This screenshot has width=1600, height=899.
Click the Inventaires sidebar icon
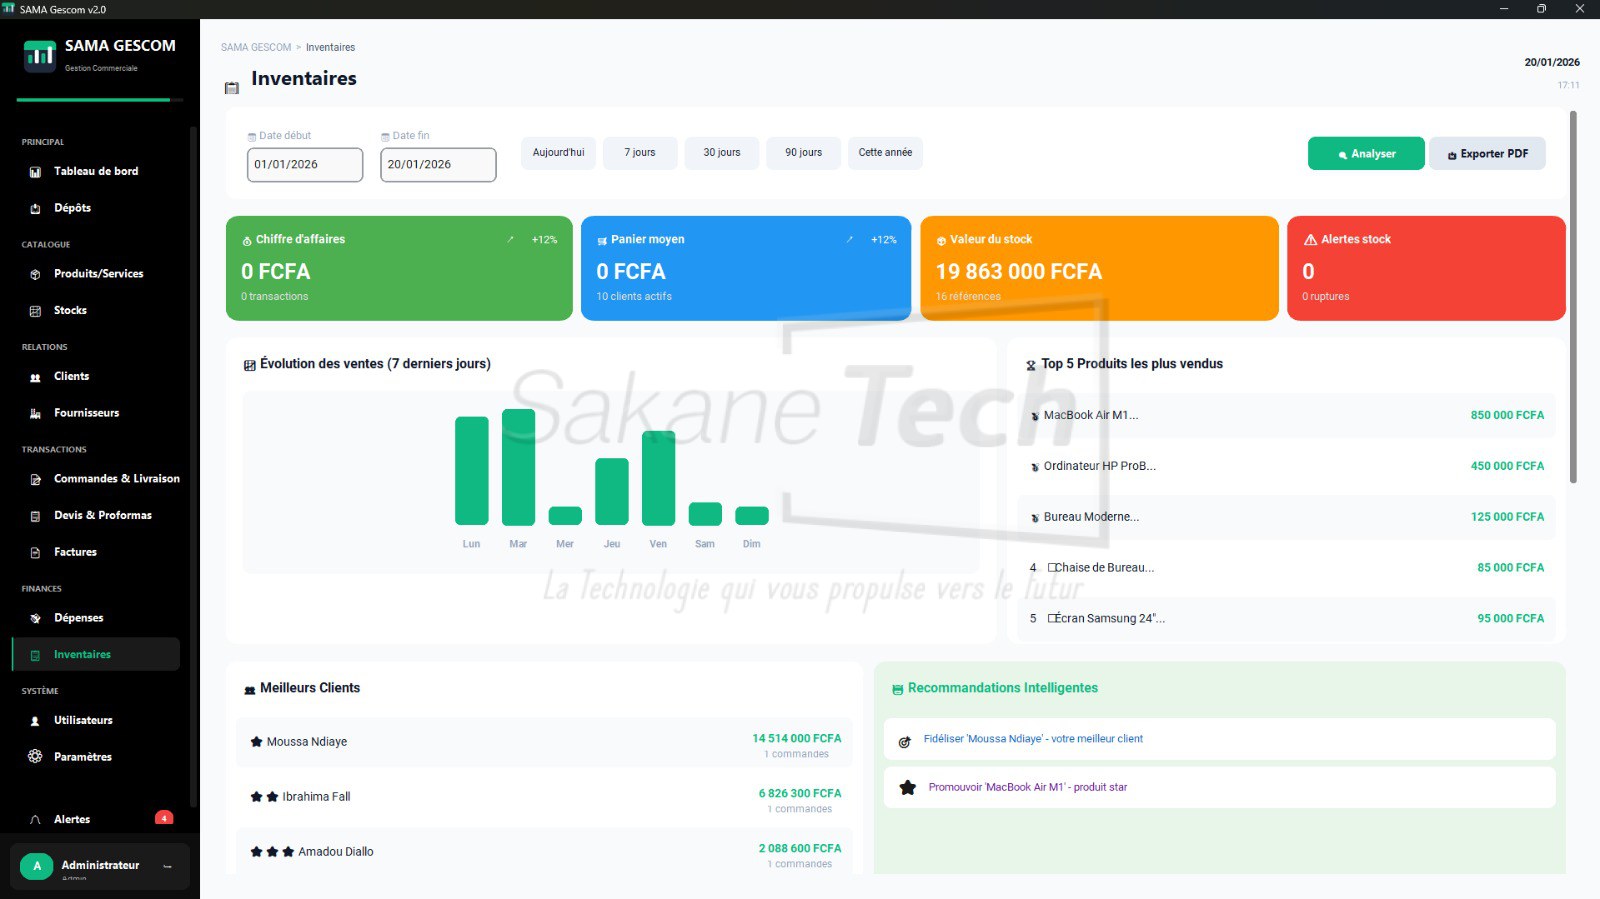tap(35, 655)
